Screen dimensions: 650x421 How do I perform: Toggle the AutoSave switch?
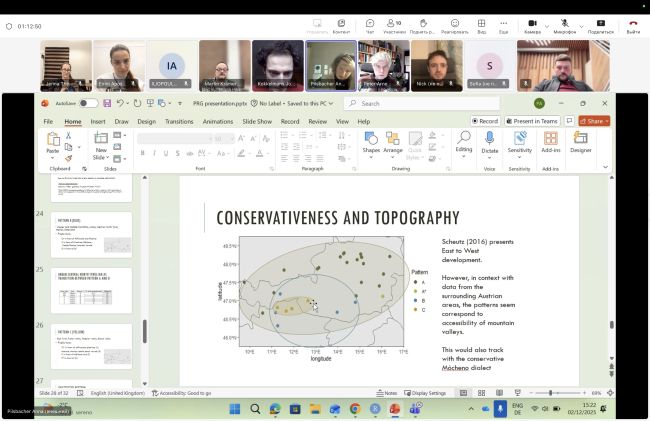(89, 103)
